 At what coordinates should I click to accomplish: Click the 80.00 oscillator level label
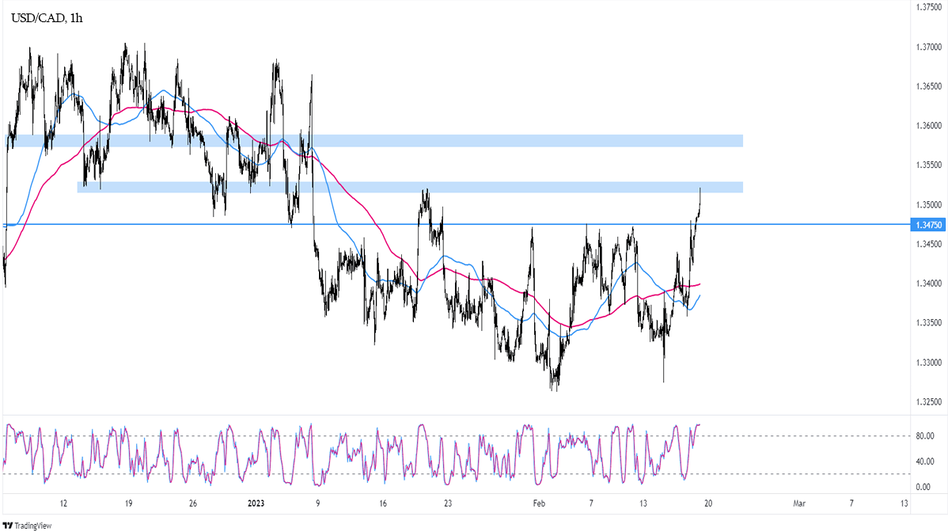(926, 436)
